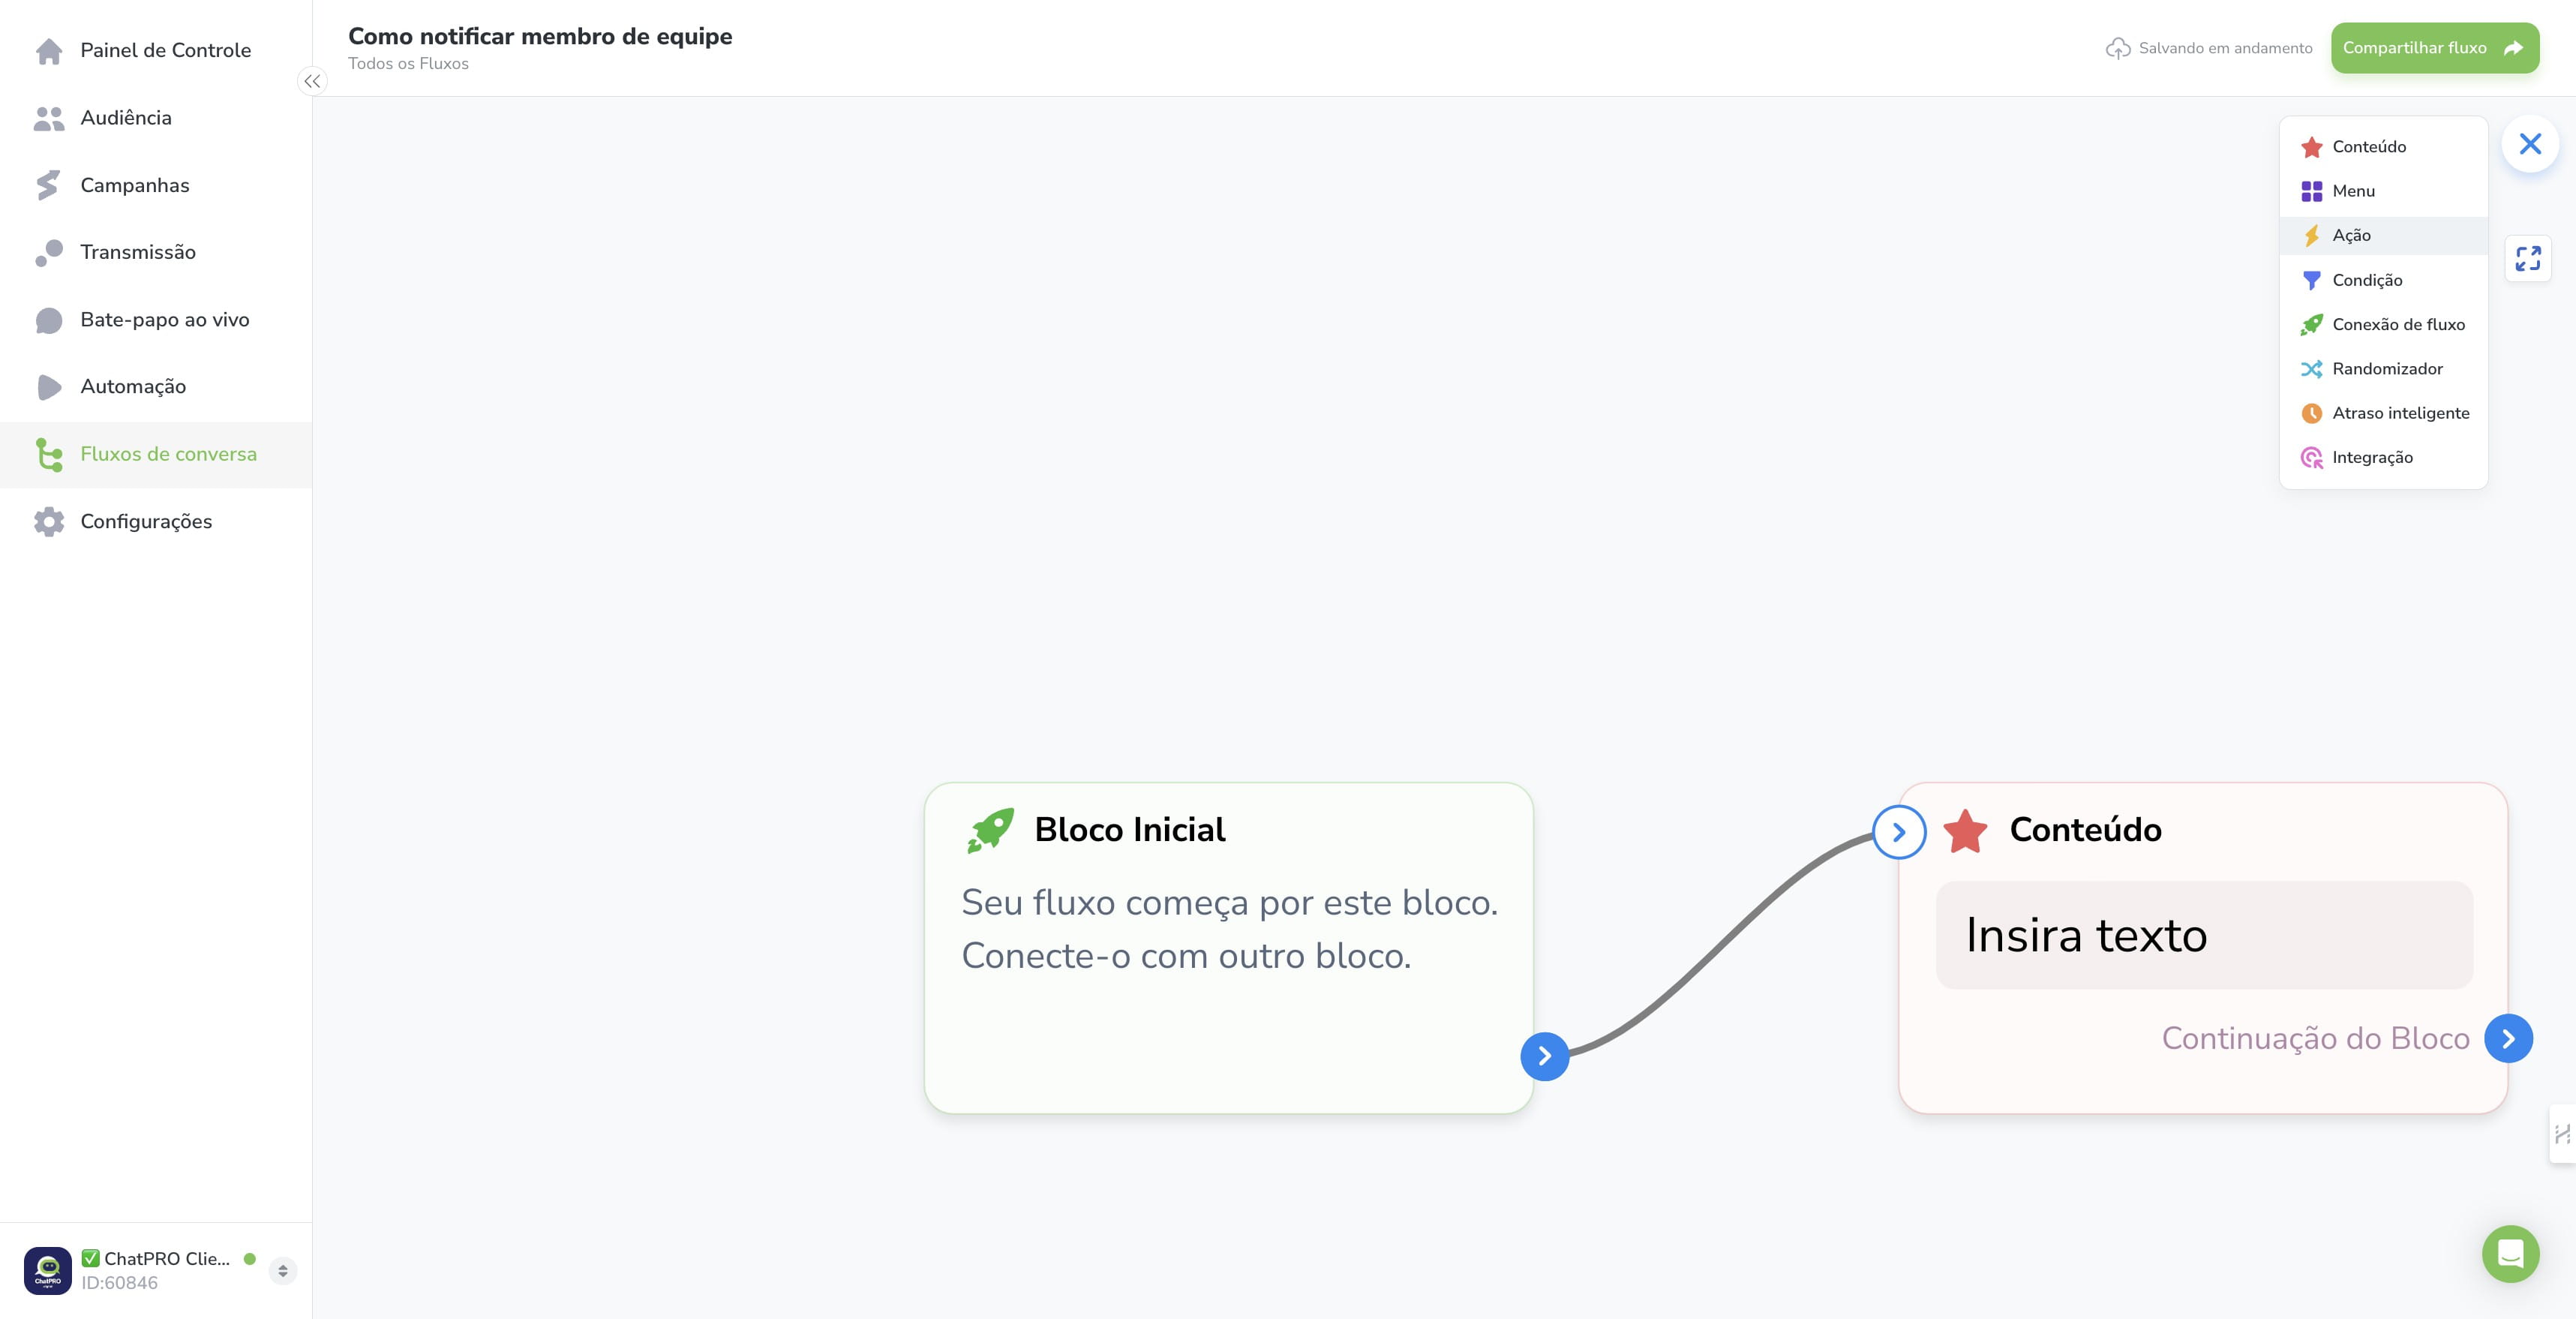This screenshot has width=2576, height=1319.
Task: Click the green rocket icon in Bloco Inicial
Action: pyautogui.click(x=990, y=830)
